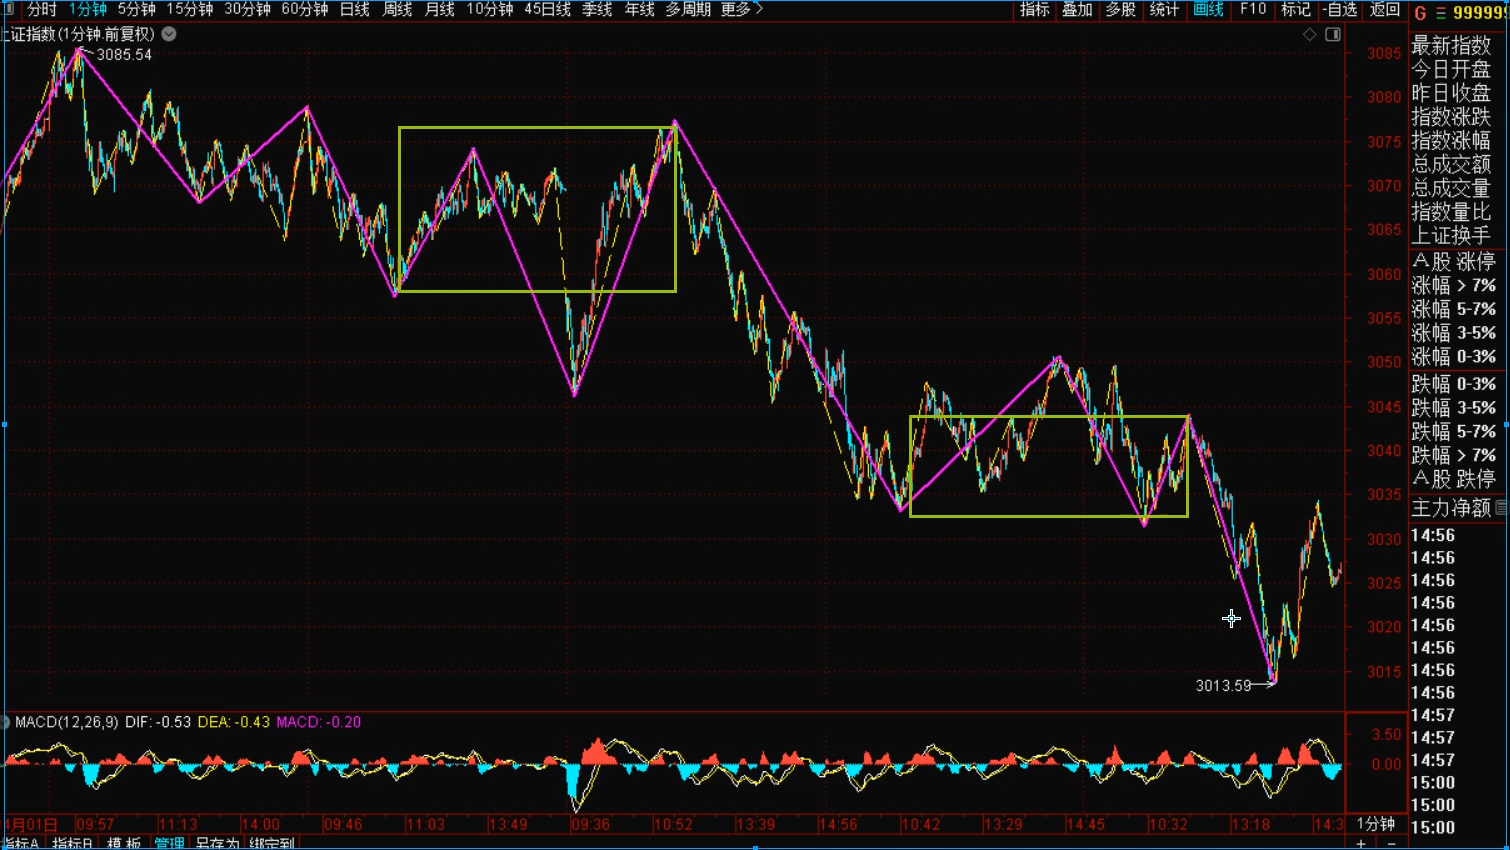Click the 09:36 time axis marker
This screenshot has height=850, width=1510.
(x=590, y=825)
